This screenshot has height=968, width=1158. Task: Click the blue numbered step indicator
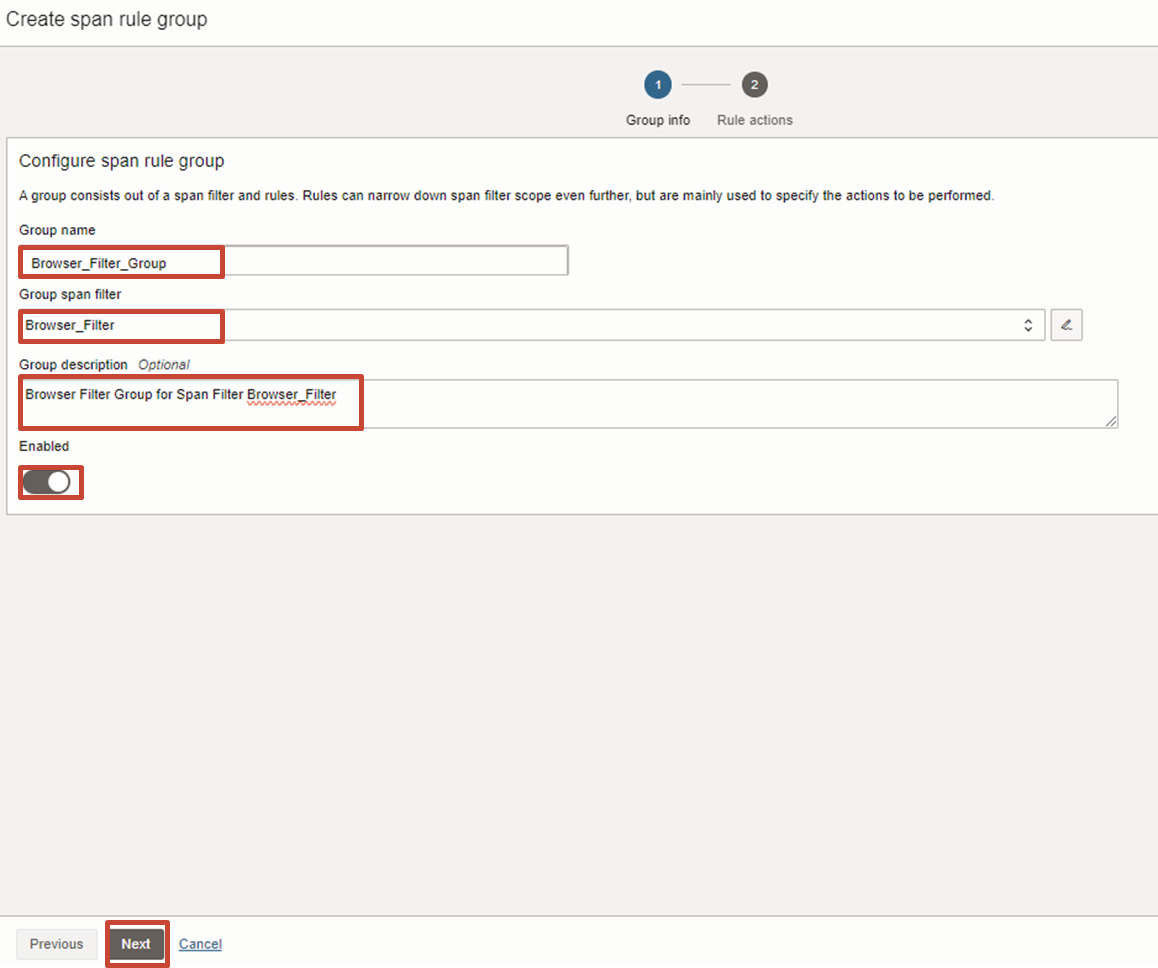657,84
